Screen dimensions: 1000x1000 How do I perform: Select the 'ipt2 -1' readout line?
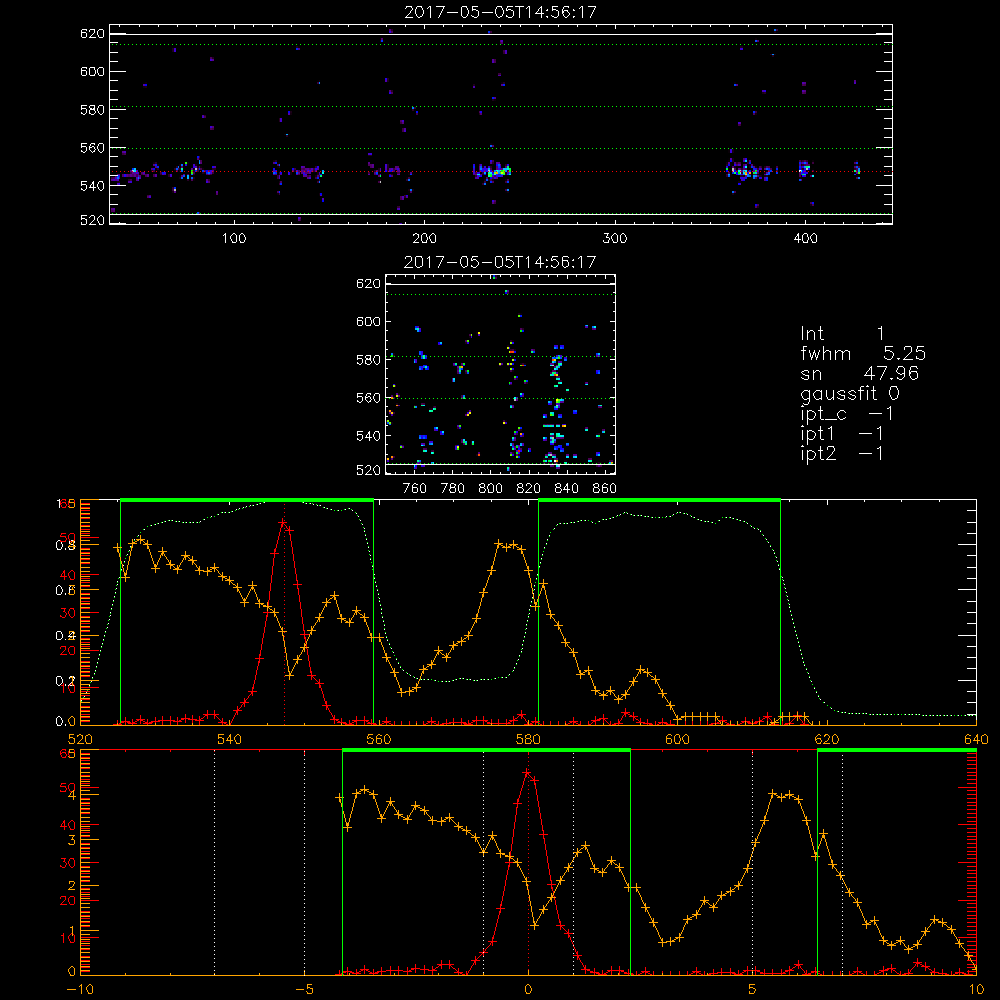842,453
